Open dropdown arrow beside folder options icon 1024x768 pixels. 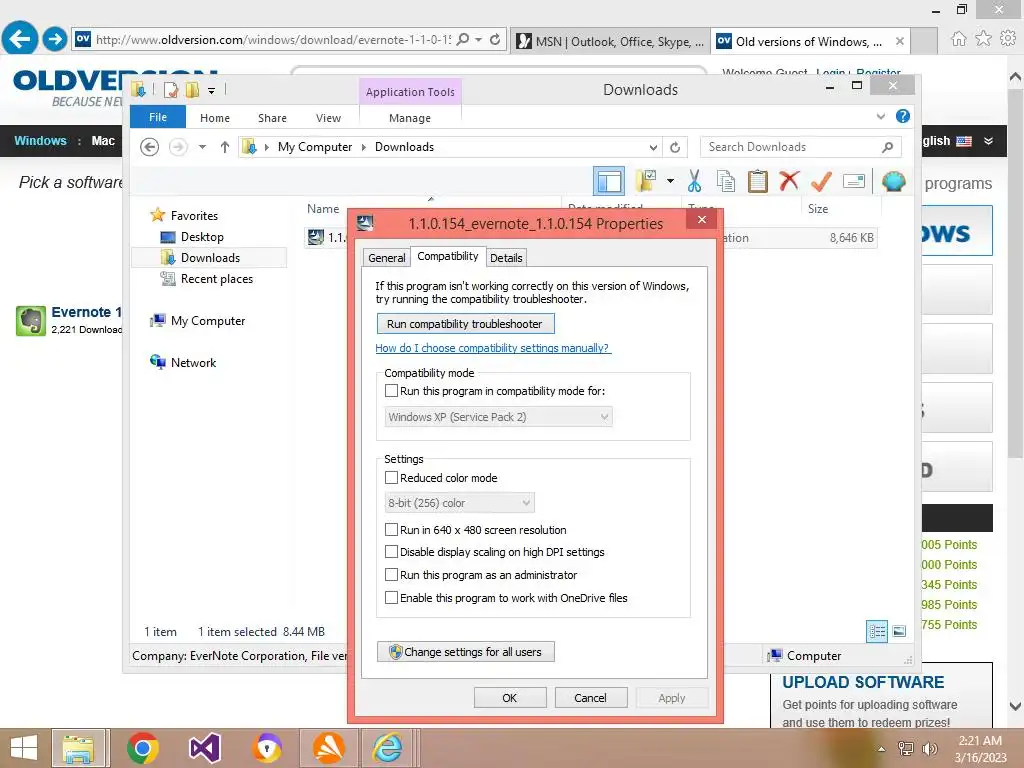(x=670, y=181)
